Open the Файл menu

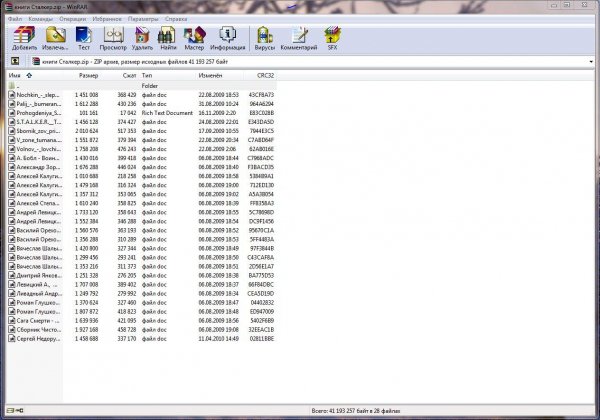(15, 19)
